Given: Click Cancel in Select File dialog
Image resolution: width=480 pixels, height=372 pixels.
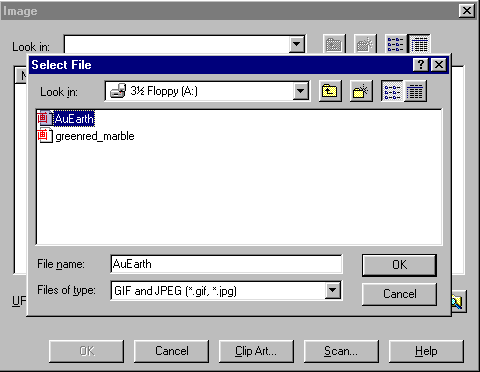Looking at the screenshot, I should coord(399,294).
